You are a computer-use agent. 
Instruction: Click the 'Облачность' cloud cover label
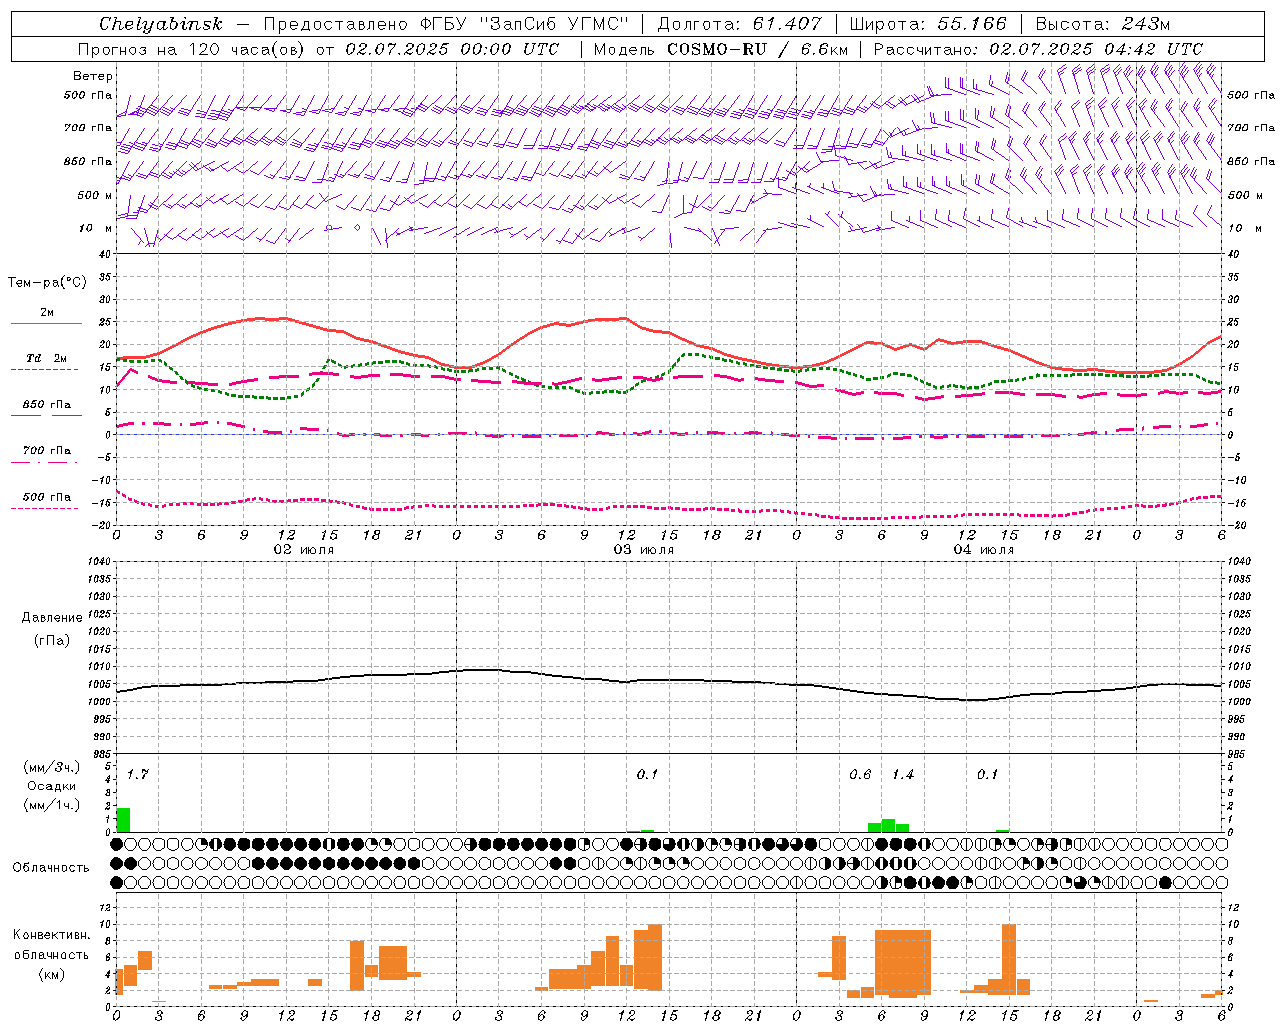(51, 868)
